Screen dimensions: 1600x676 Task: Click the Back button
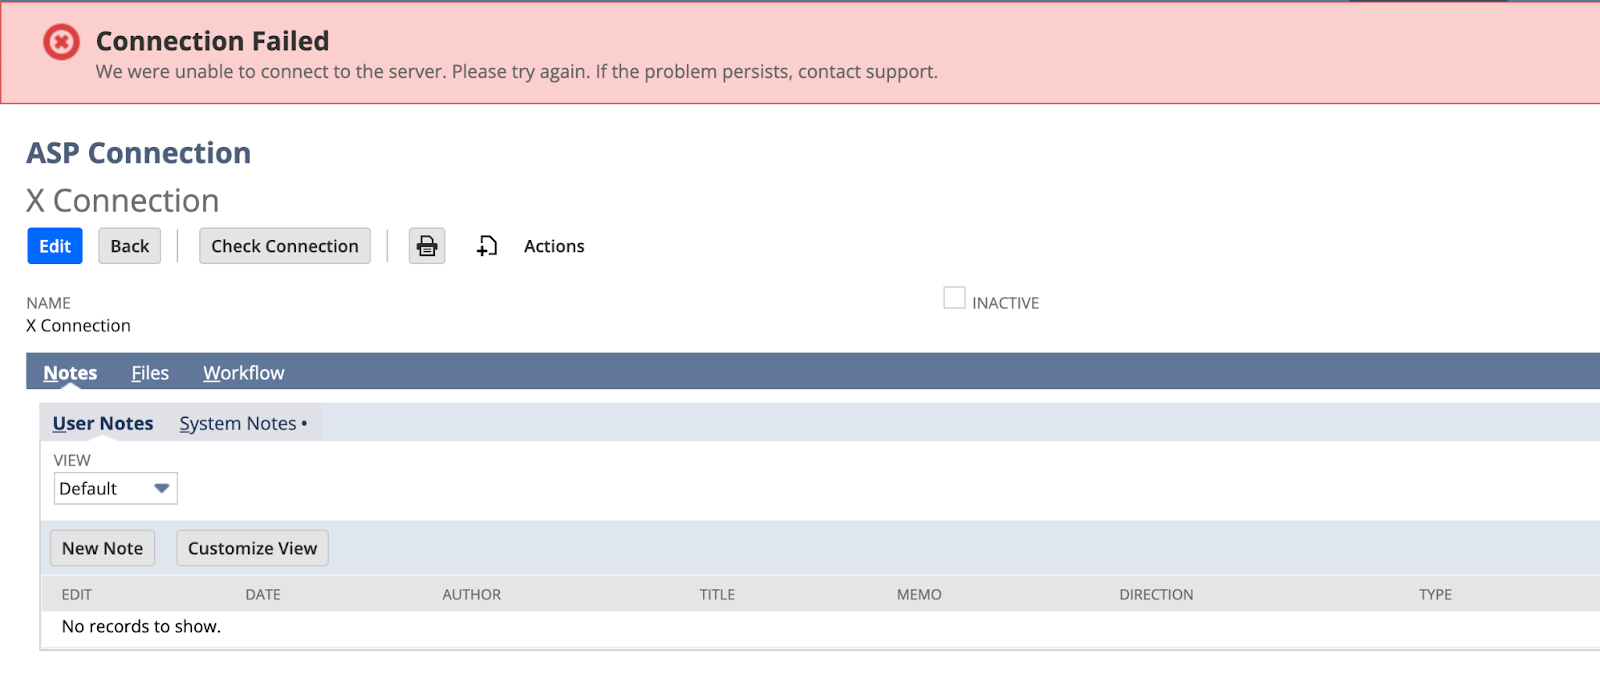(130, 246)
